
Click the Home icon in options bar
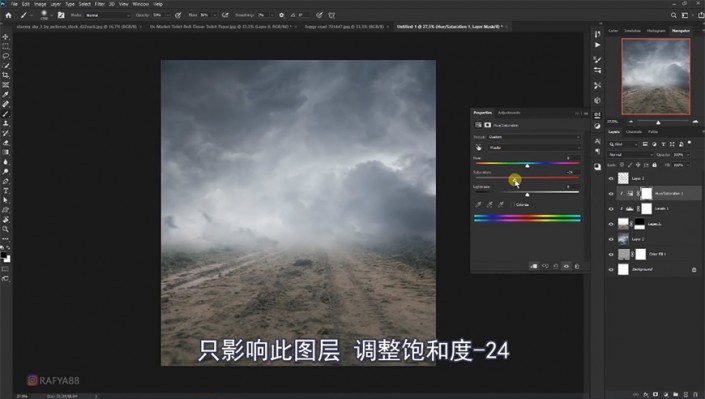(8, 15)
